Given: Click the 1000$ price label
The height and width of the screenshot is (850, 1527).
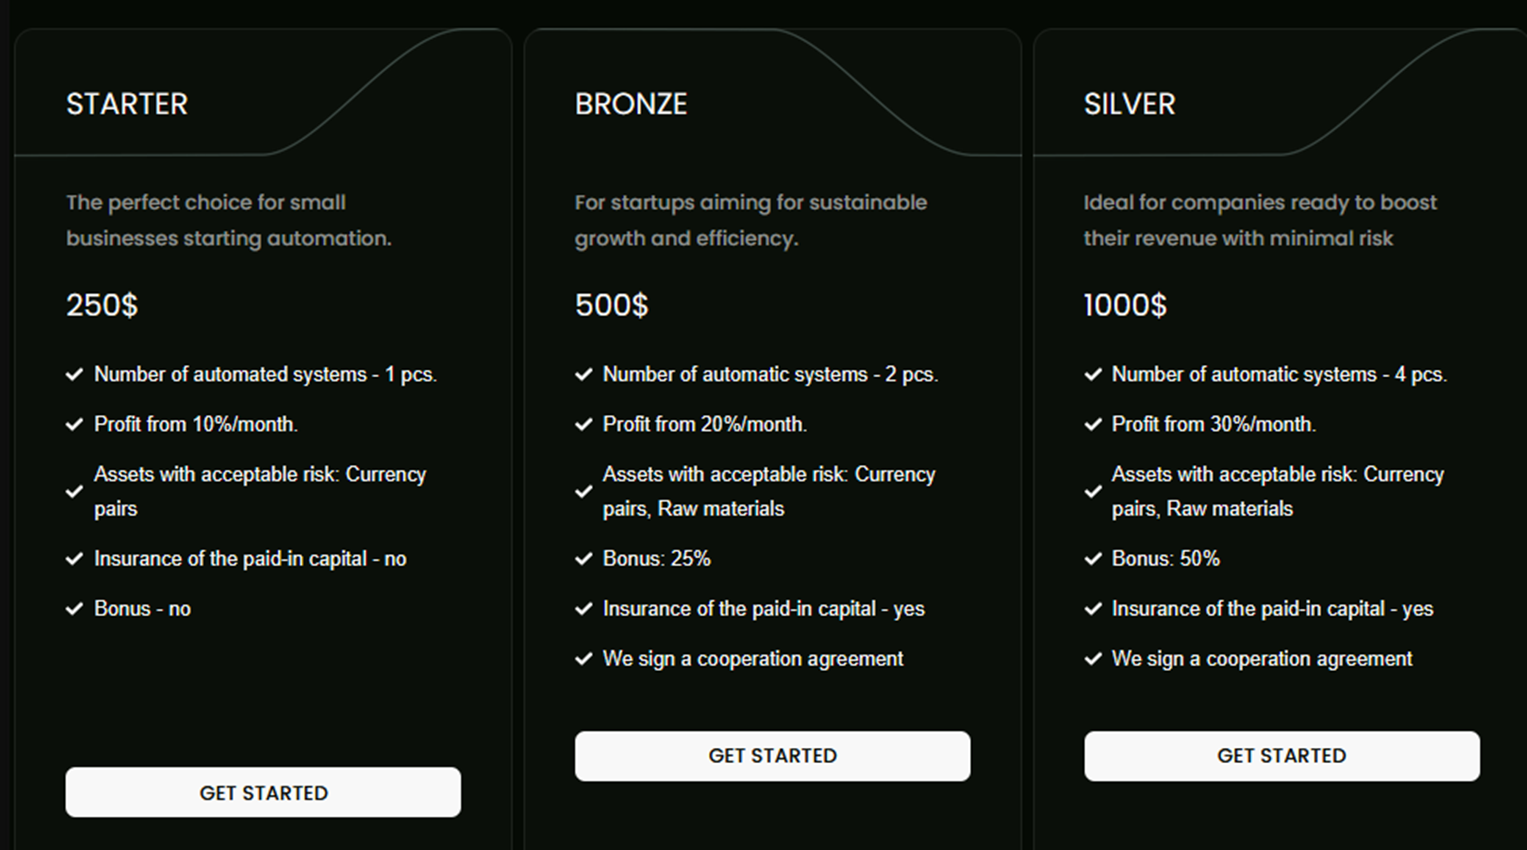Looking at the screenshot, I should coord(1125,305).
